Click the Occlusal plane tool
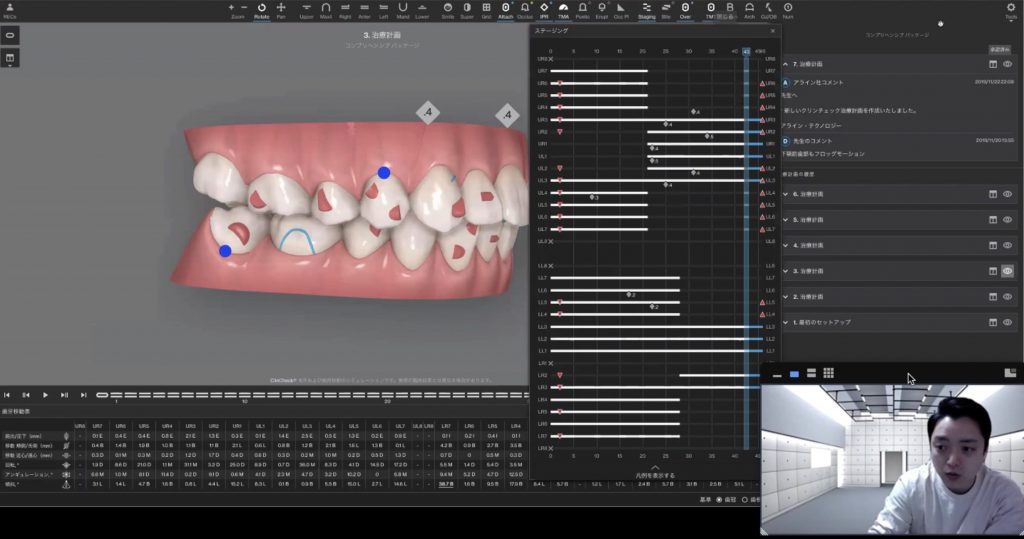The image size is (1024, 539). (620, 10)
